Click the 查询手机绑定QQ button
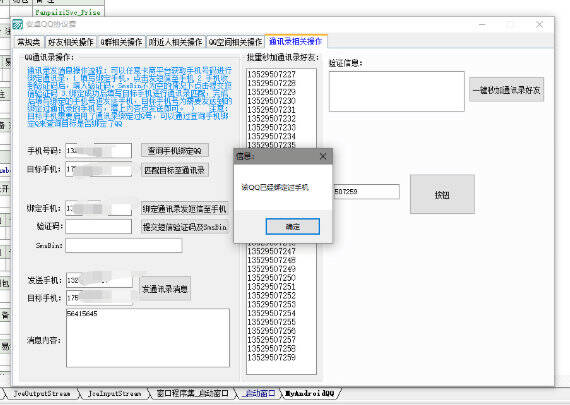Screen dimensions: 570x405 click(175, 151)
